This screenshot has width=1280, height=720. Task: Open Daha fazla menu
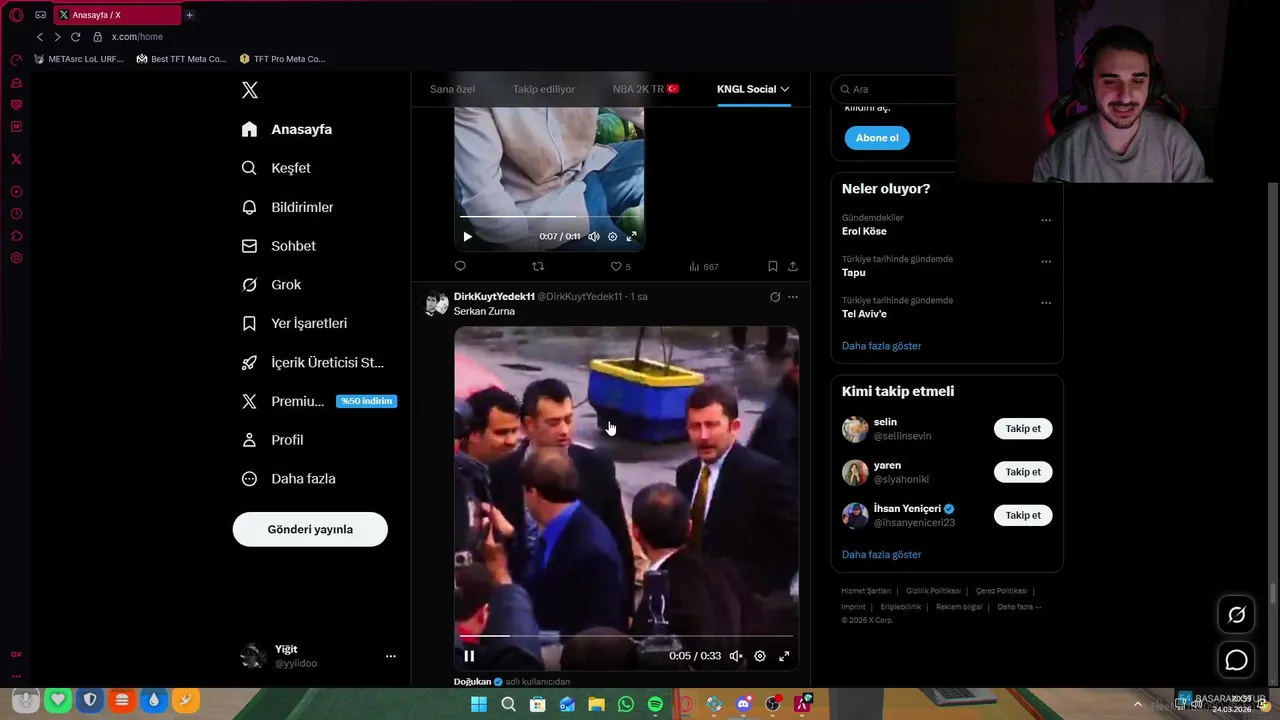288,479
